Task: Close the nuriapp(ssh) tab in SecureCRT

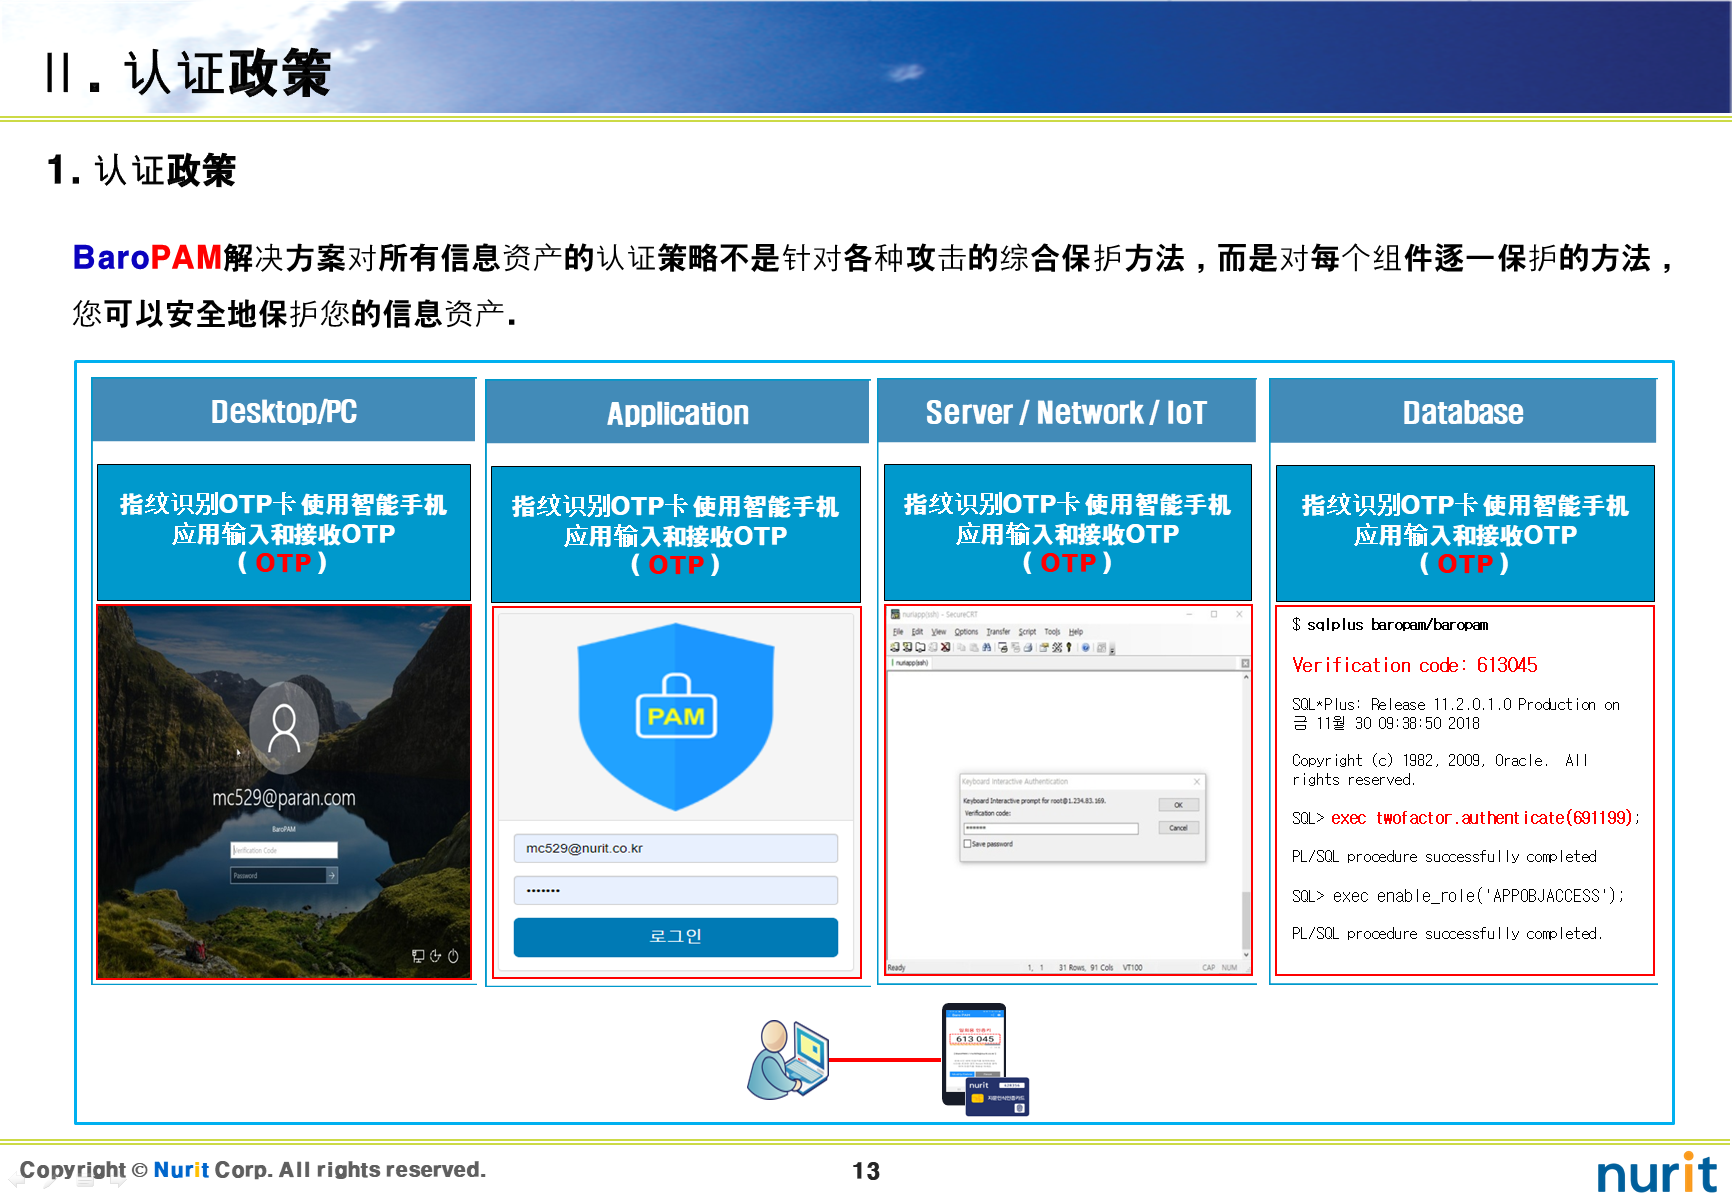Action: pos(1245,663)
